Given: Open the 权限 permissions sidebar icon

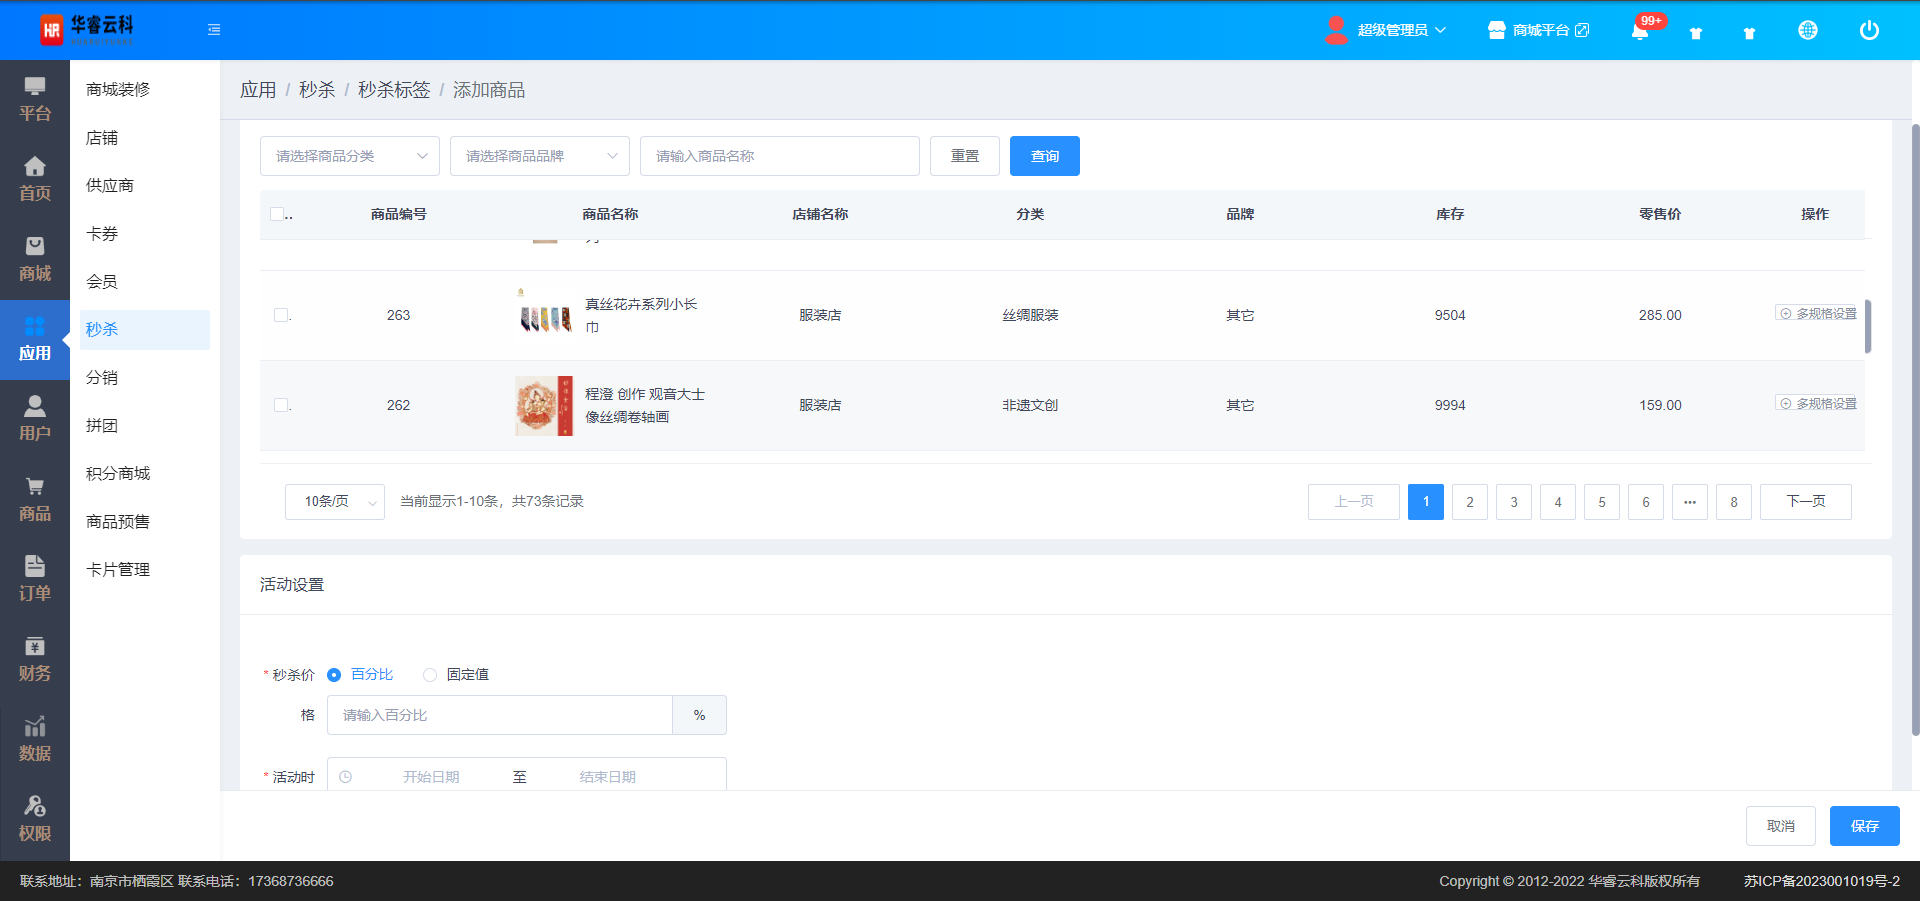Looking at the screenshot, I should (x=35, y=819).
